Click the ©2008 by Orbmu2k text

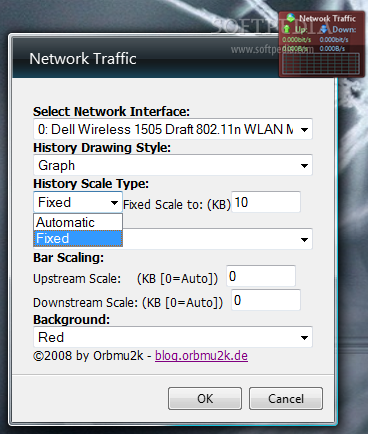coord(88,356)
